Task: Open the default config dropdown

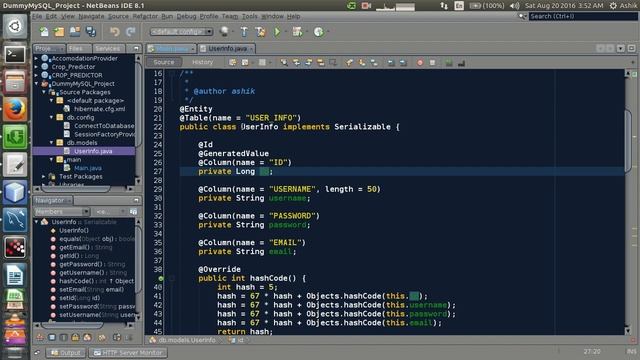Action: pyautogui.click(x=181, y=31)
